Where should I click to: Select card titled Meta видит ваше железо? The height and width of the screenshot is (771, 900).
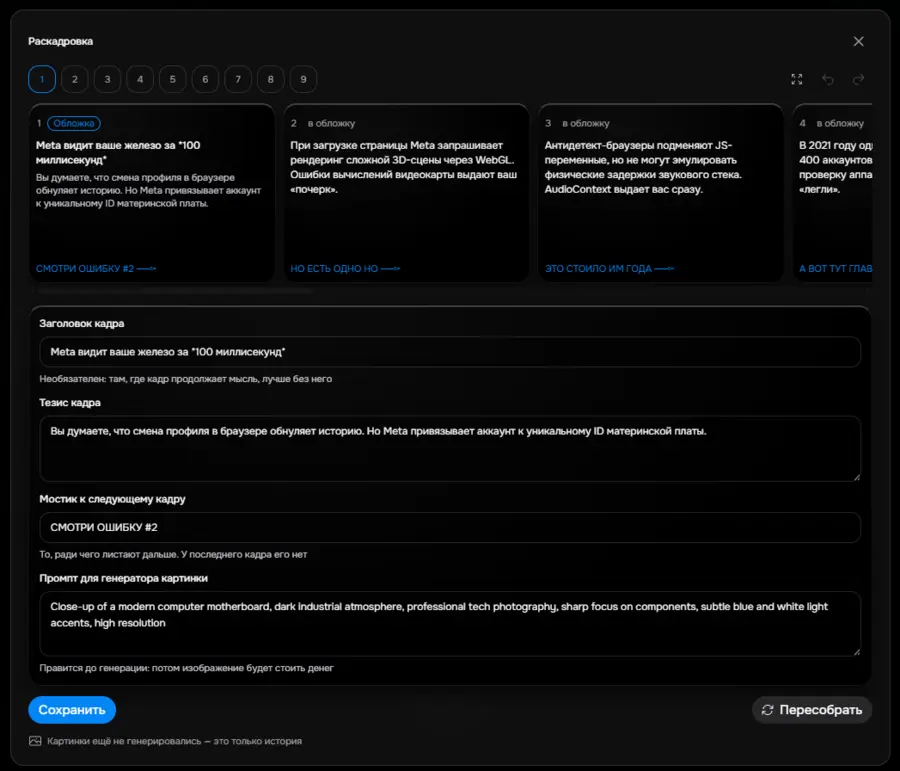click(x=152, y=193)
